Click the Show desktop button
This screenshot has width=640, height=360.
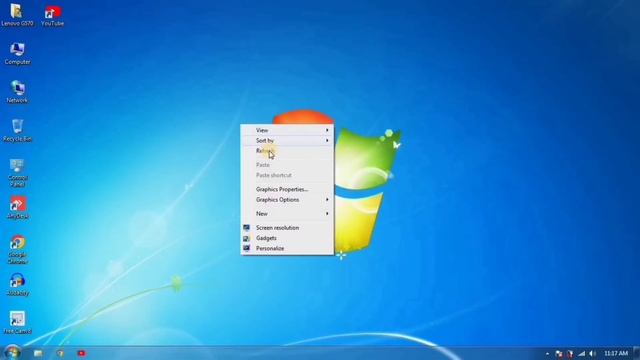(636, 353)
